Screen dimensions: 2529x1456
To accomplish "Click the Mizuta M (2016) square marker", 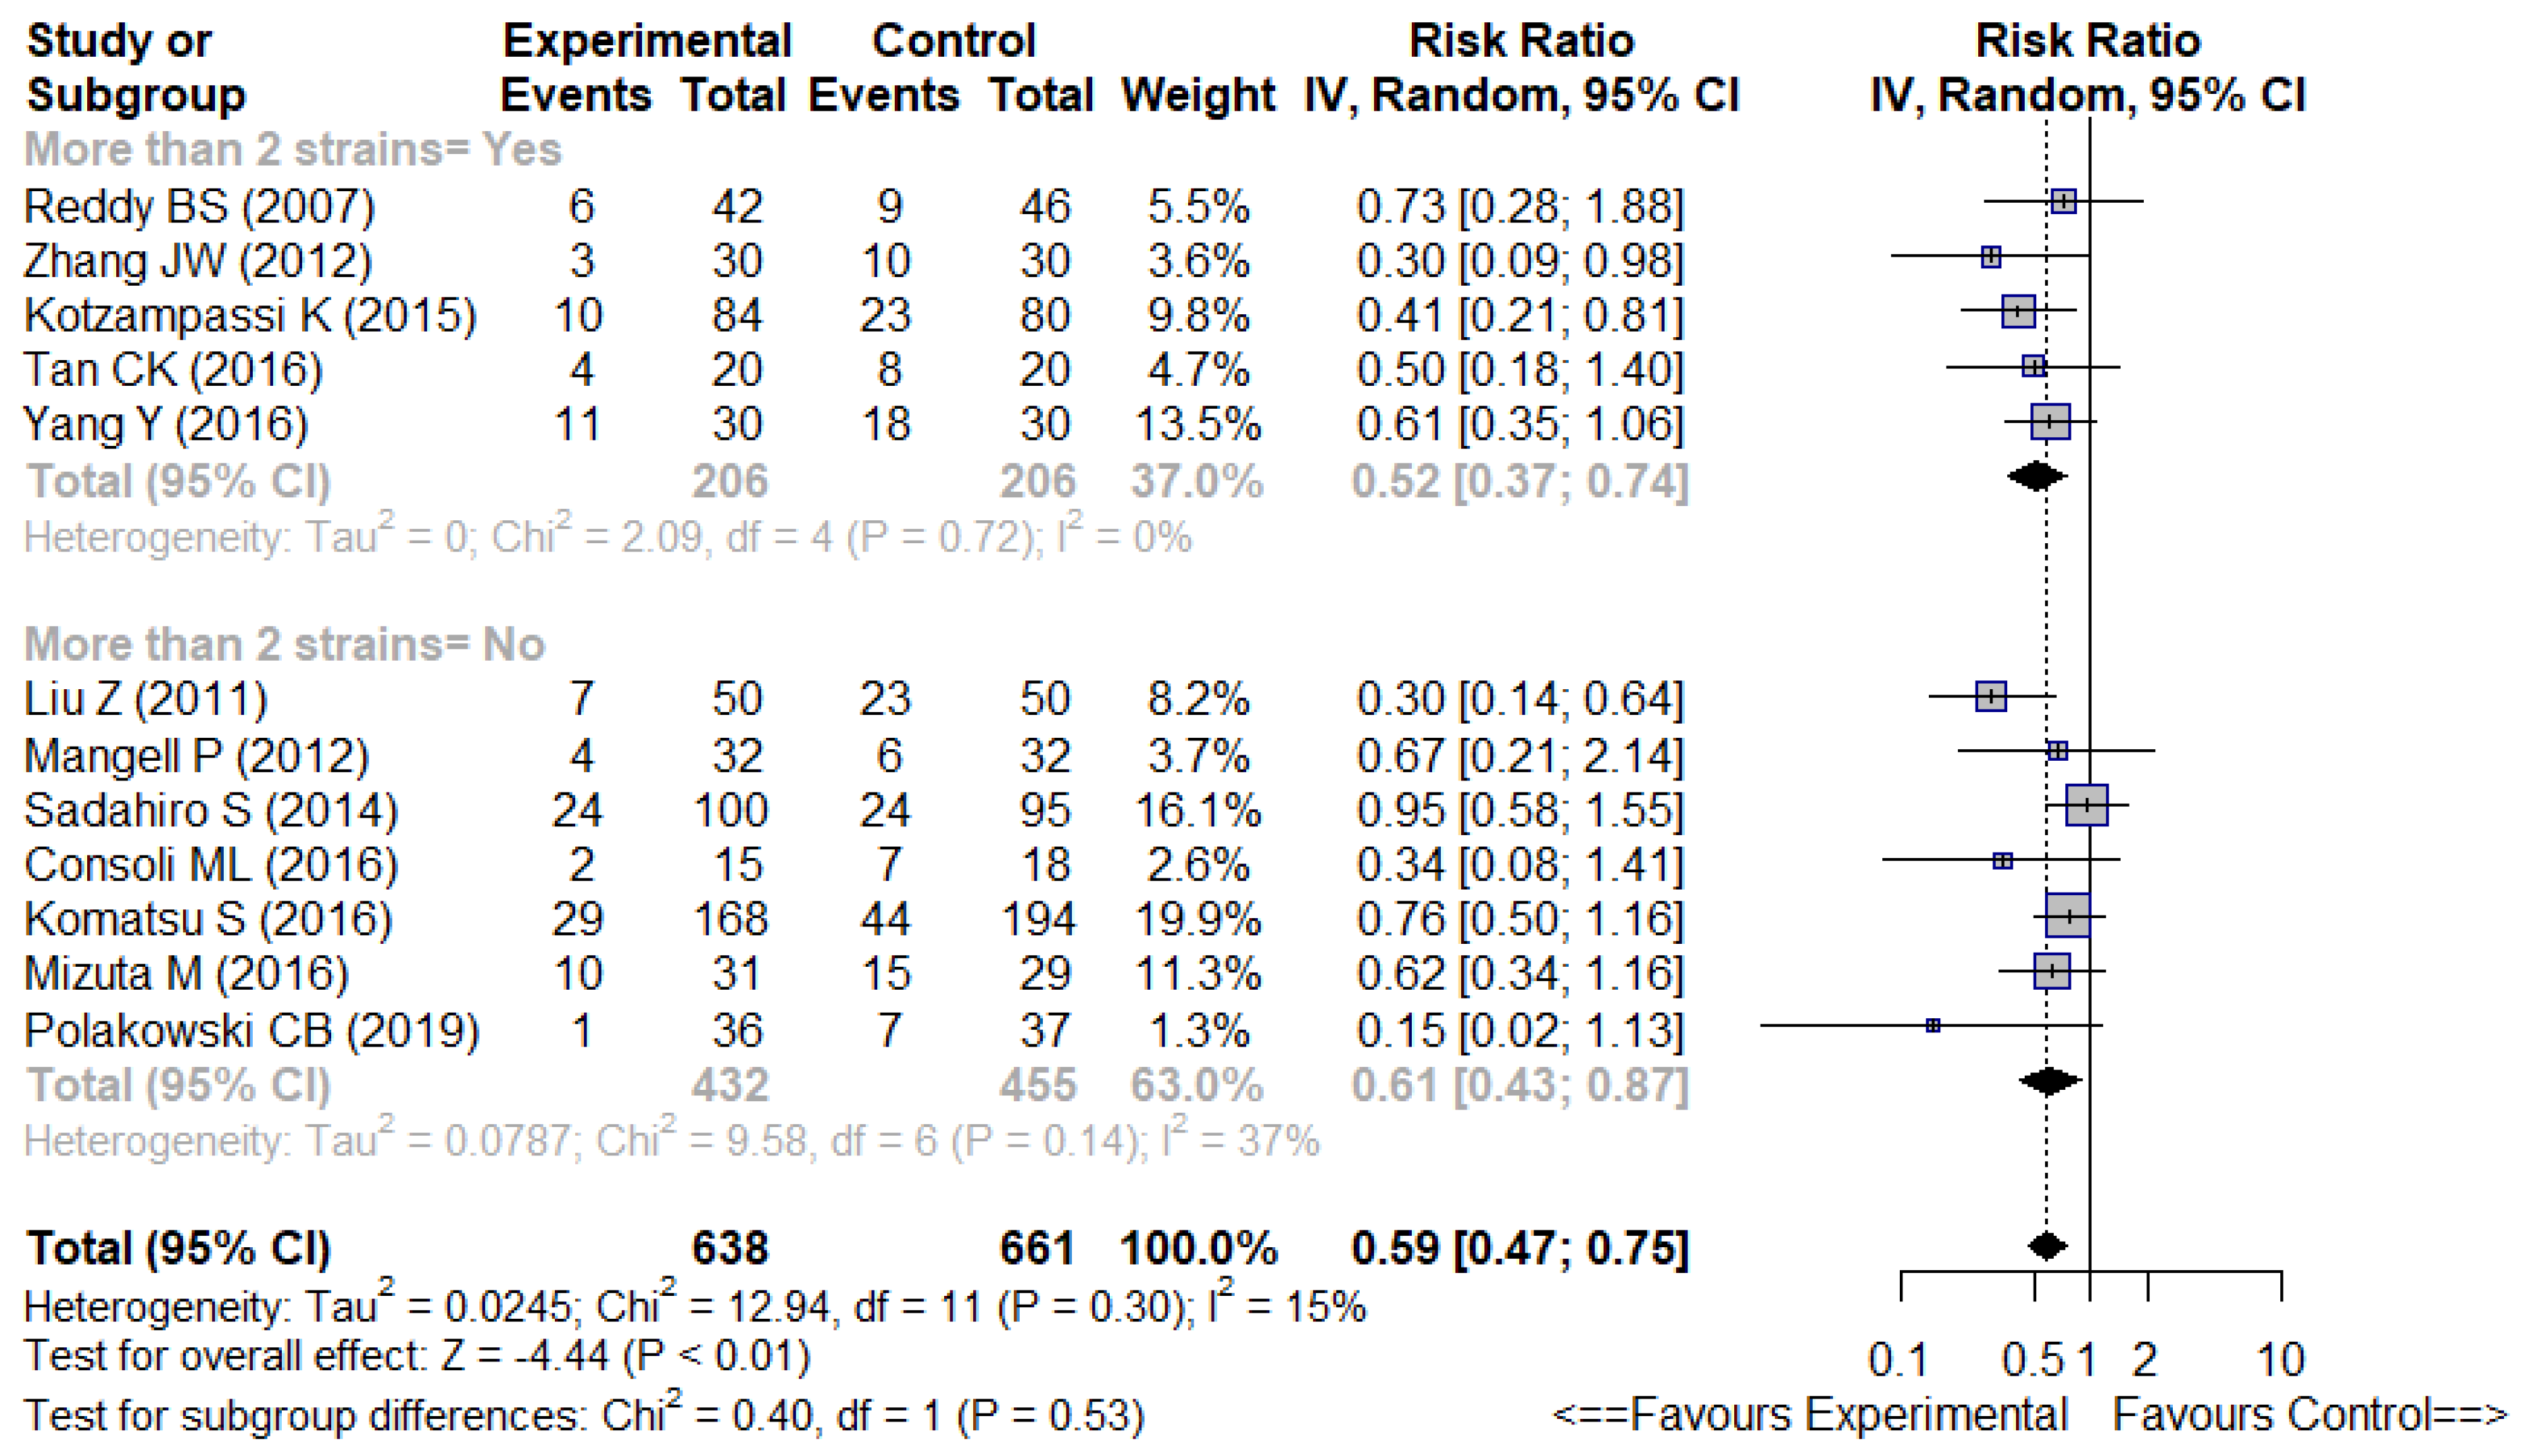I will [x=2051, y=971].
